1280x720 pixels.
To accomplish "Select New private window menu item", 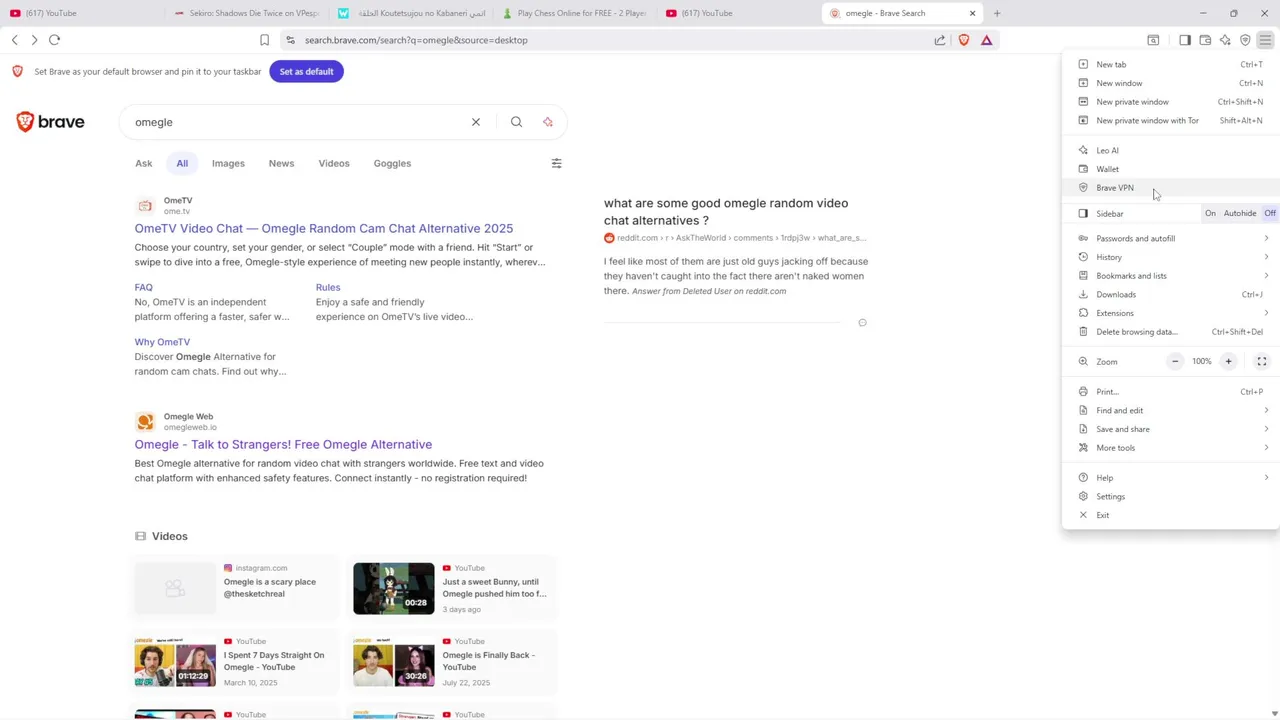I will (1171, 102).
